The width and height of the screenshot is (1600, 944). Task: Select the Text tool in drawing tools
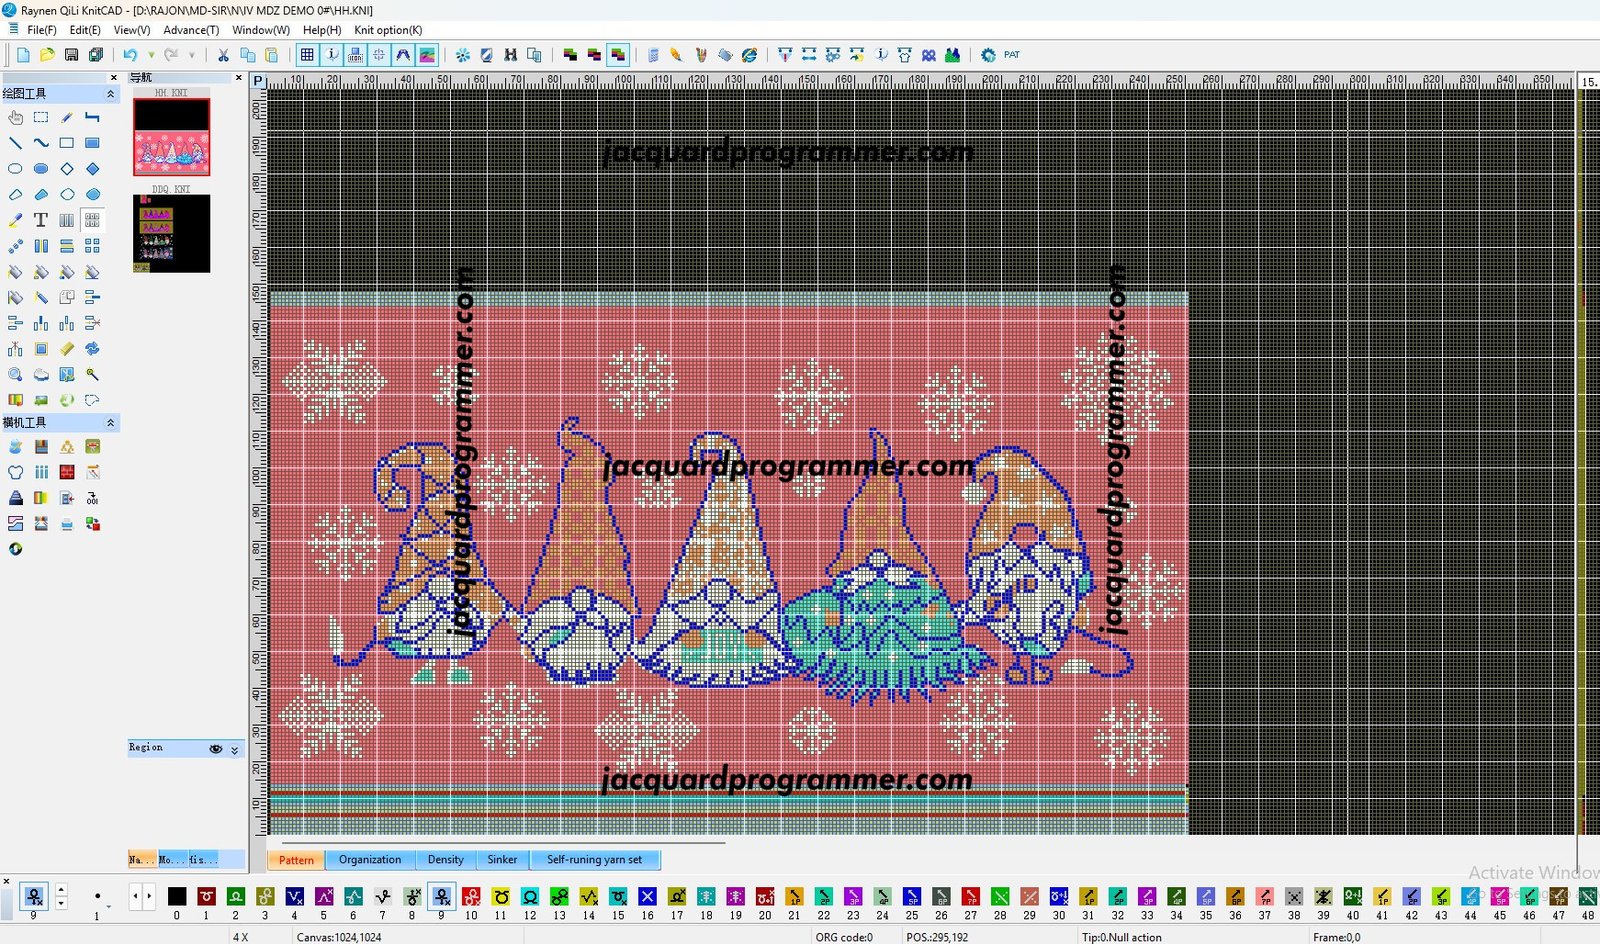(41, 220)
